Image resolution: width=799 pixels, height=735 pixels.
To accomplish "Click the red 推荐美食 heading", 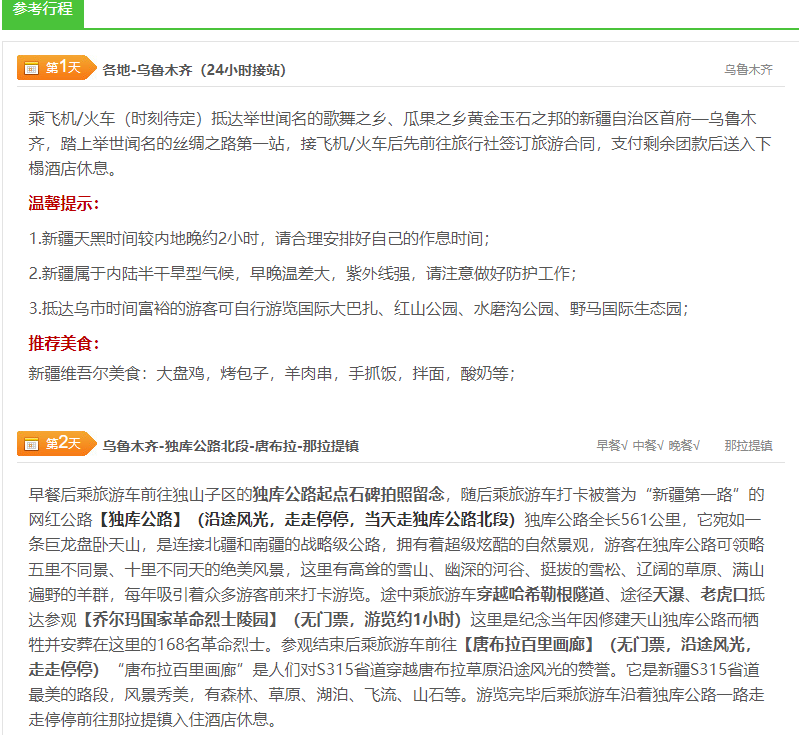I will (x=64, y=343).
